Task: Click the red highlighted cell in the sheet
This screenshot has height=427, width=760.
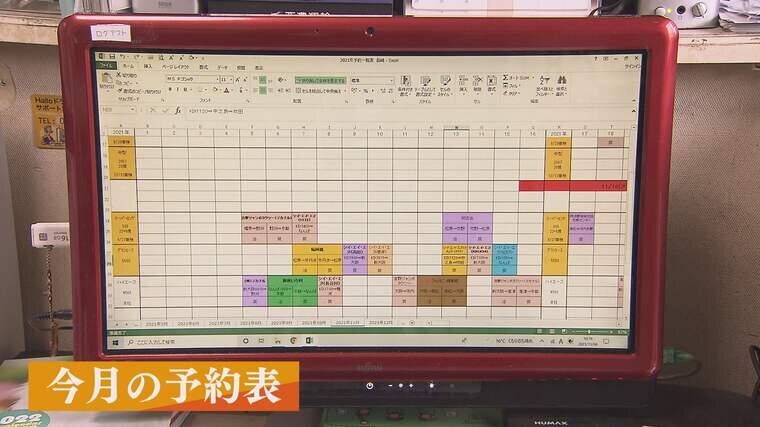Action: (573, 186)
